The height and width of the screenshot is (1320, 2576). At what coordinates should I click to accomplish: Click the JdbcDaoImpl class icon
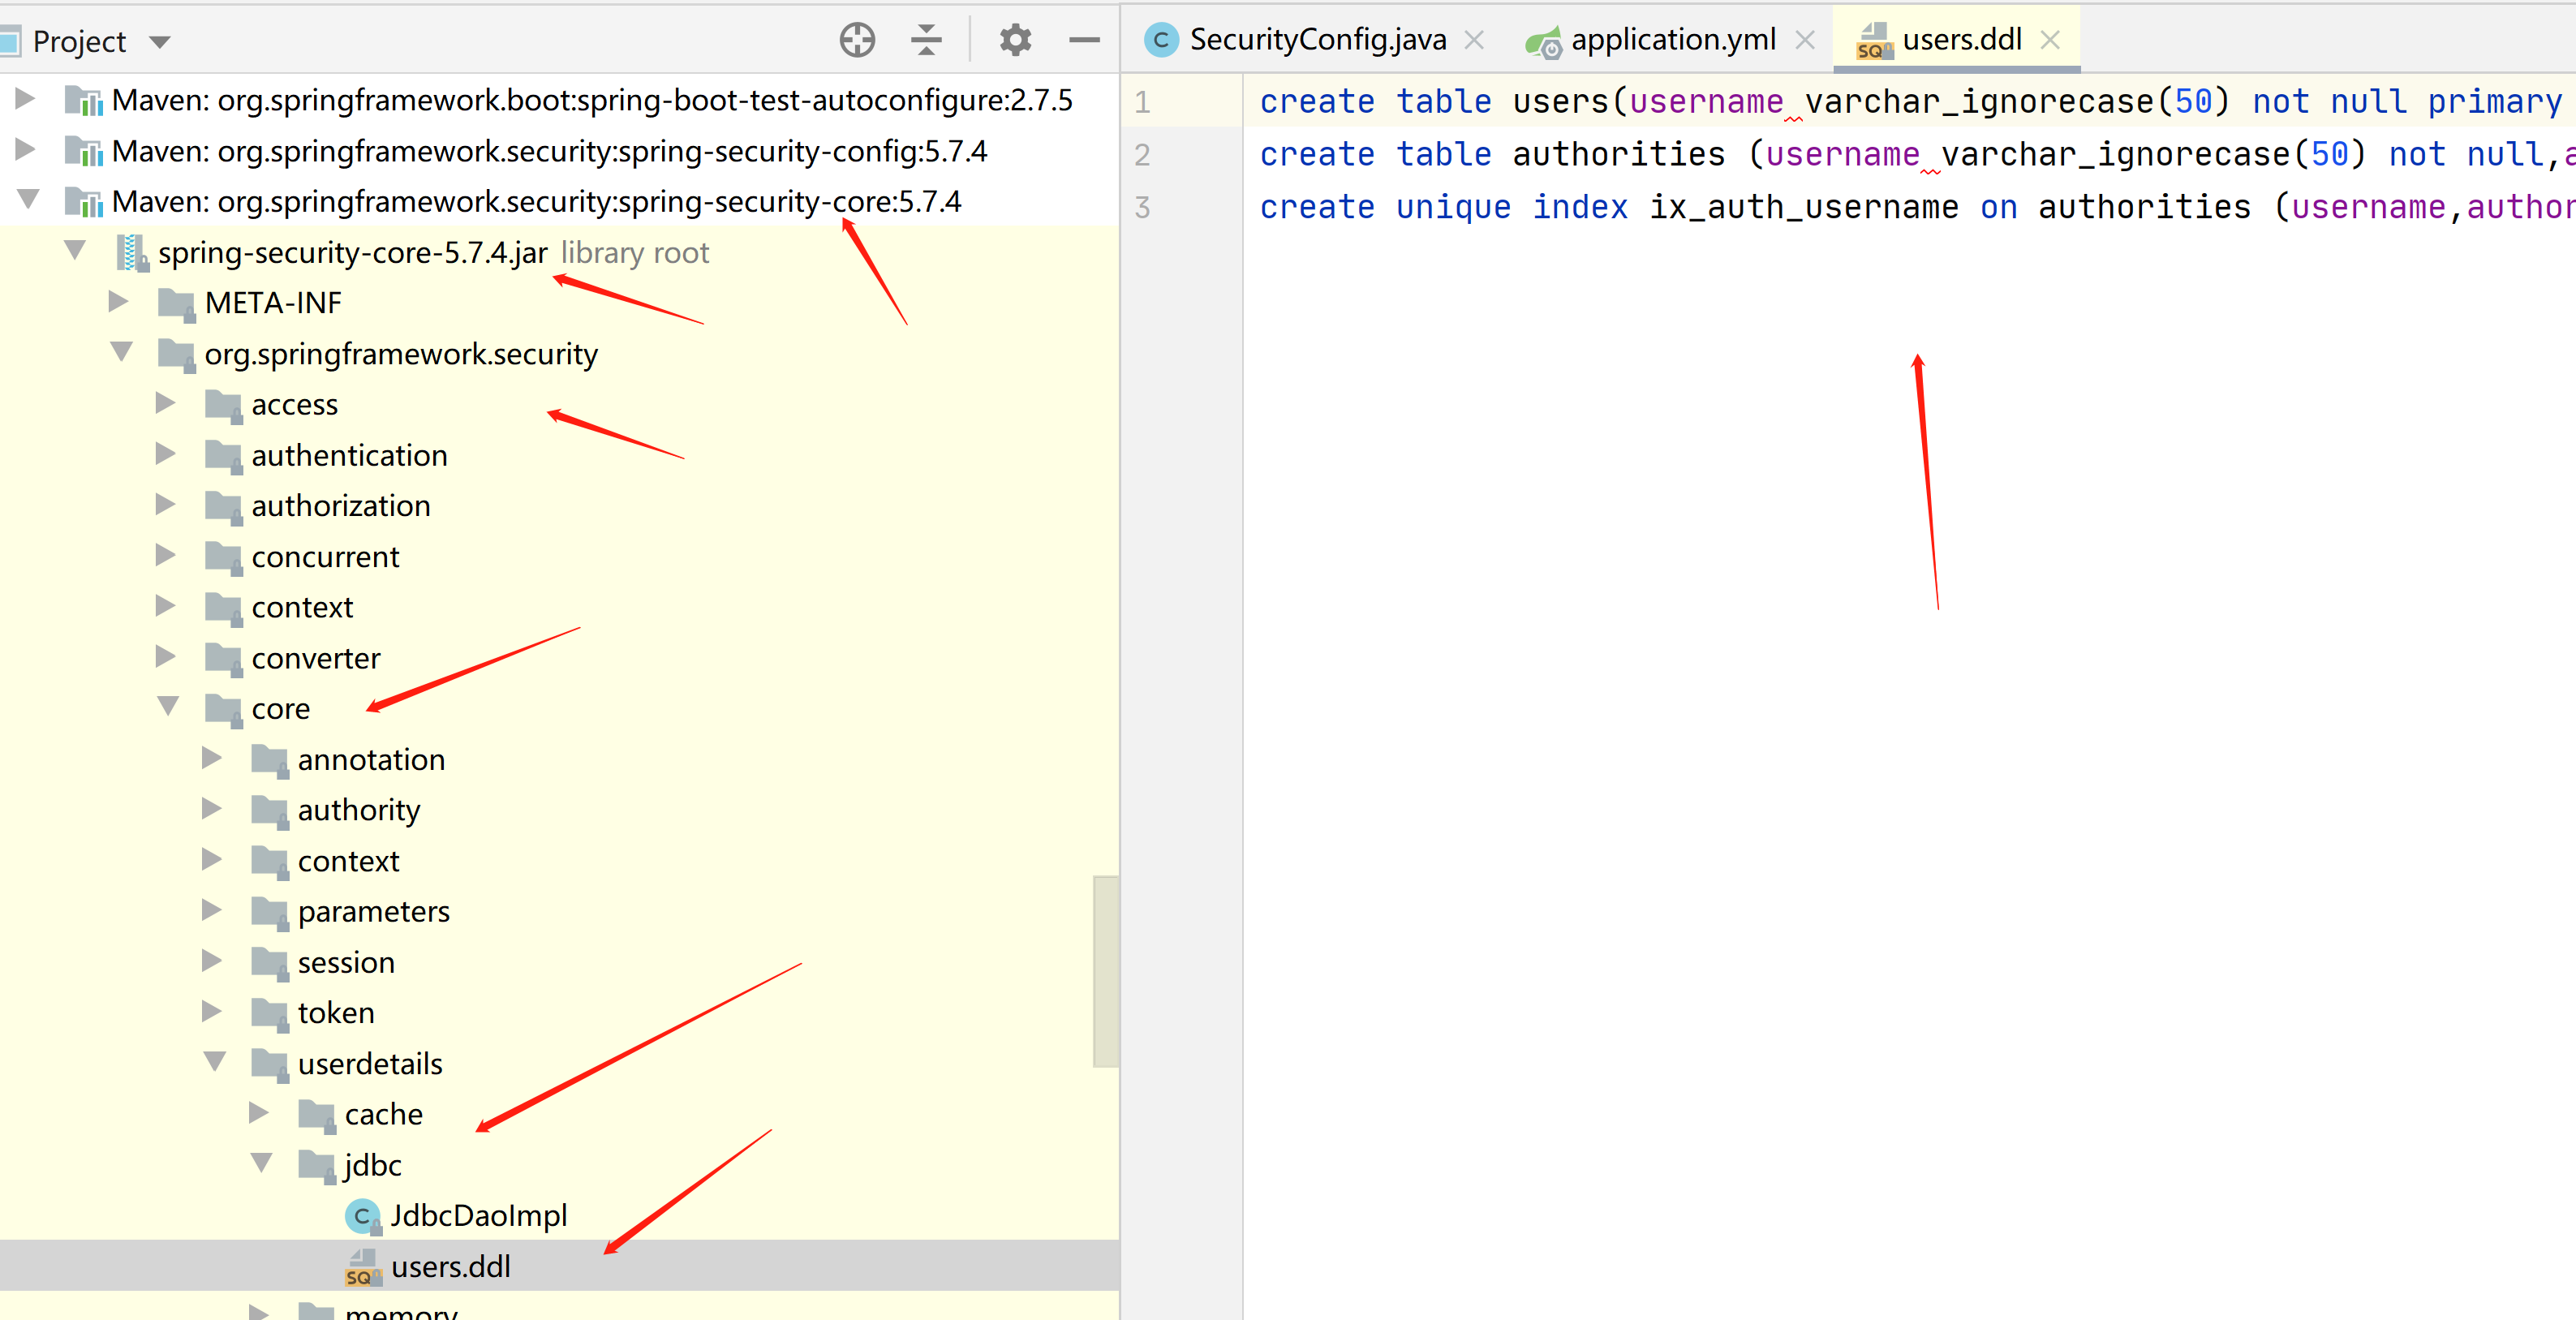(x=361, y=1216)
